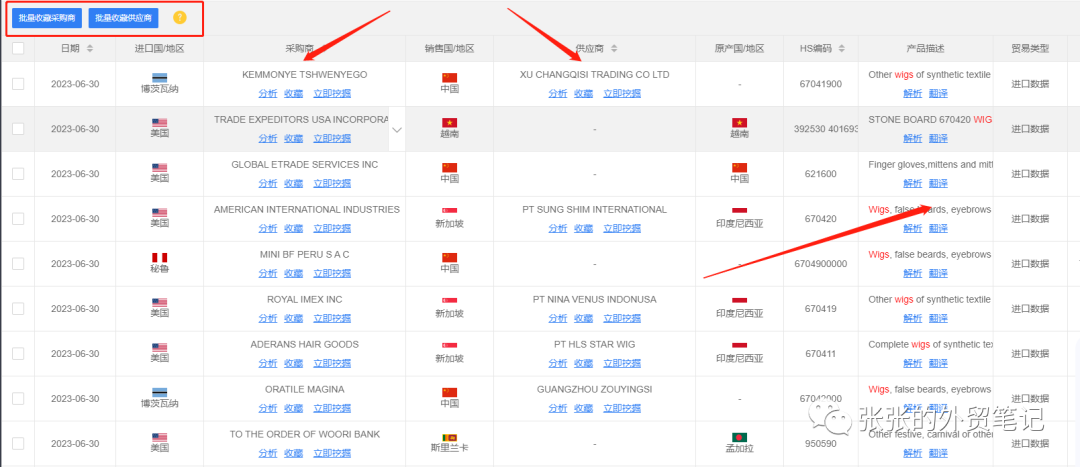Click 解析 in the 670419 row

913,318
